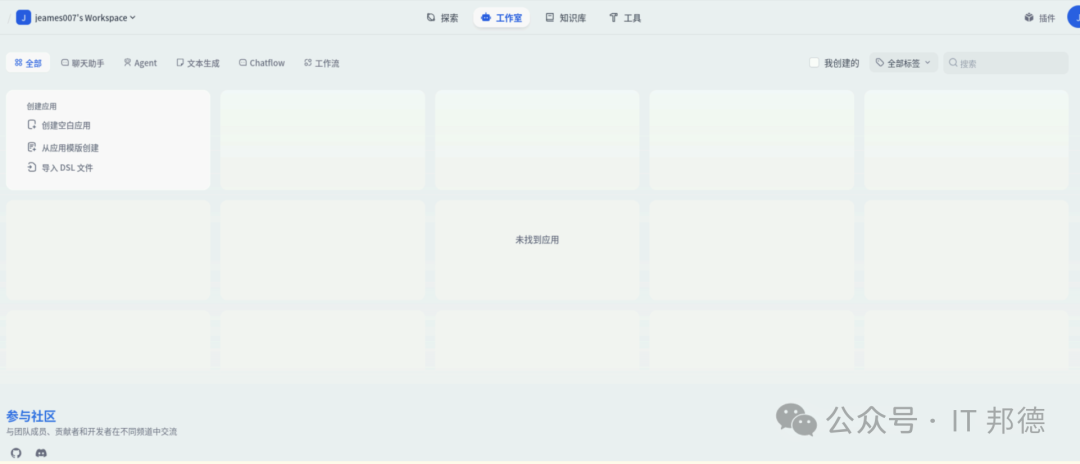Click 从应用模版创建
Image resolution: width=1080 pixels, height=464 pixels.
pos(63,147)
